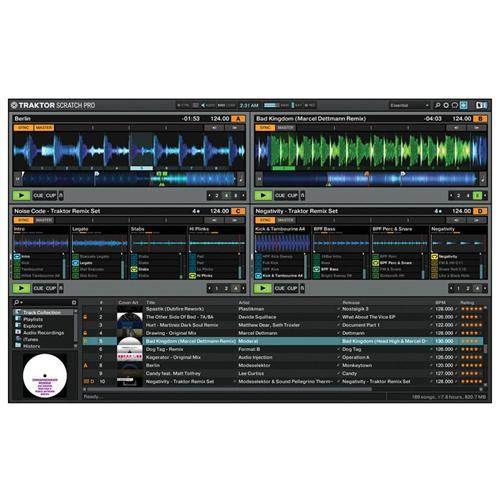Select Explorer in browser tree
Viewport: 500px width, 500px height.
click(x=33, y=326)
